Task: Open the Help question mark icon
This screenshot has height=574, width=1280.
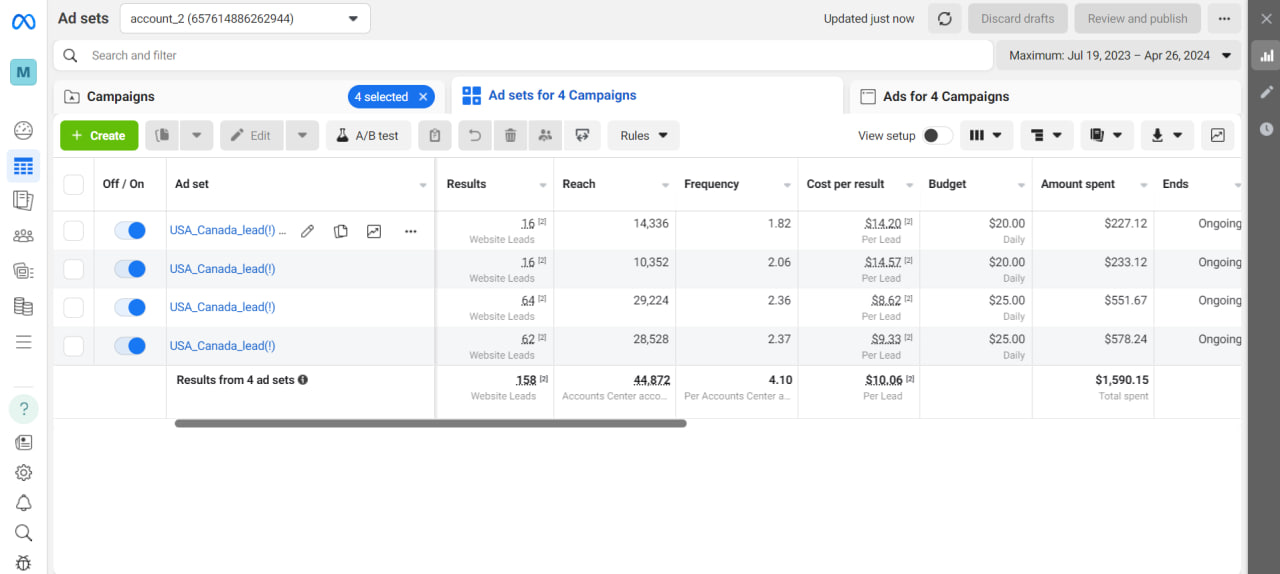Action: (x=23, y=409)
